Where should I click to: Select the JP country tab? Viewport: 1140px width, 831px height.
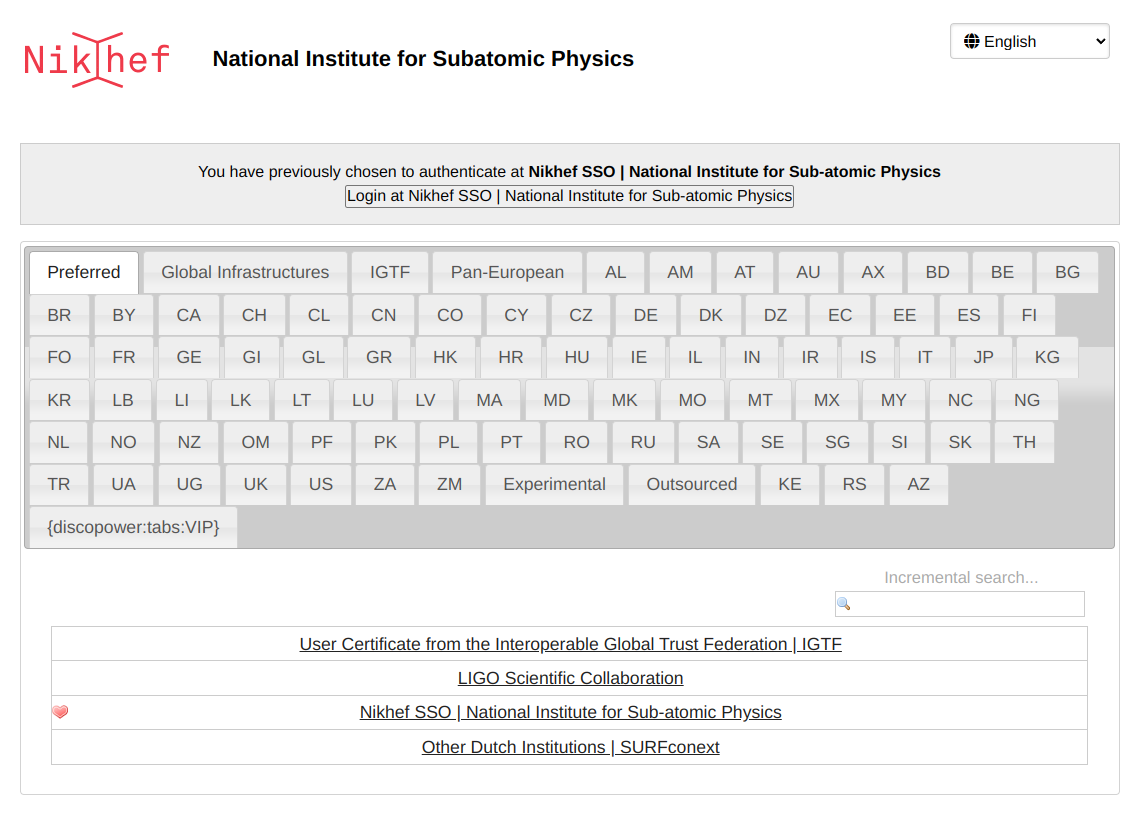983,358
